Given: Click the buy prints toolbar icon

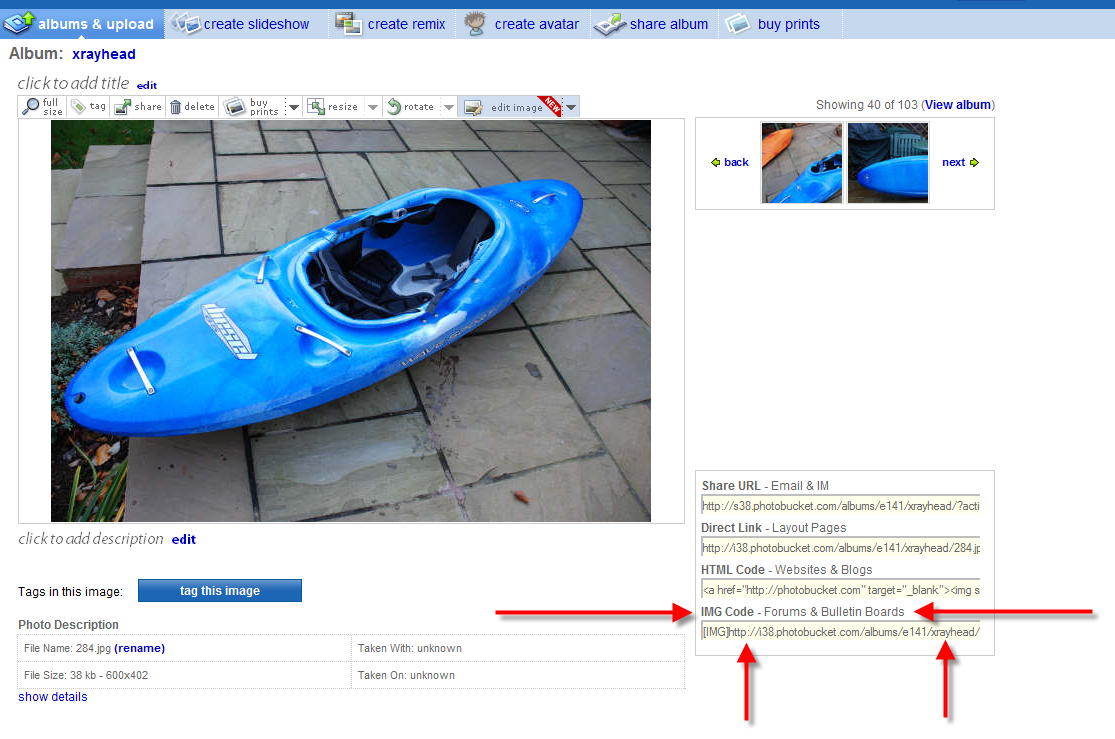Looking at the screenshot, I should pyautogui.click(x=235, y=107).
